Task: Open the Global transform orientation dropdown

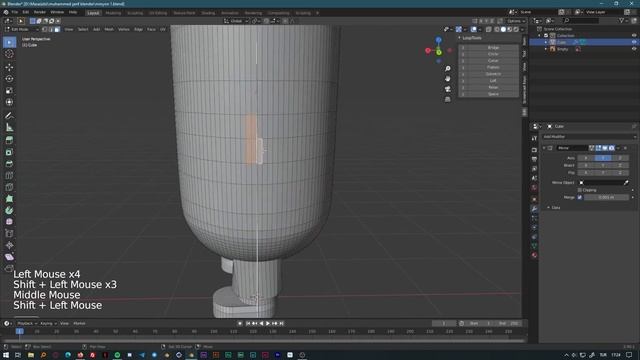Action: point(236,21)
